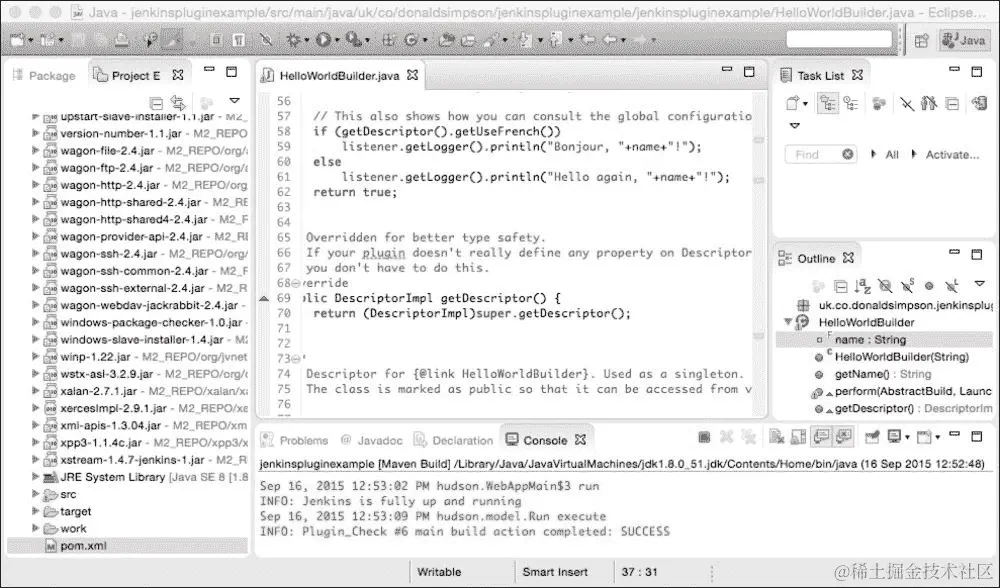Click Terminate icon in Console toolbar

click(x=704, y=437)
